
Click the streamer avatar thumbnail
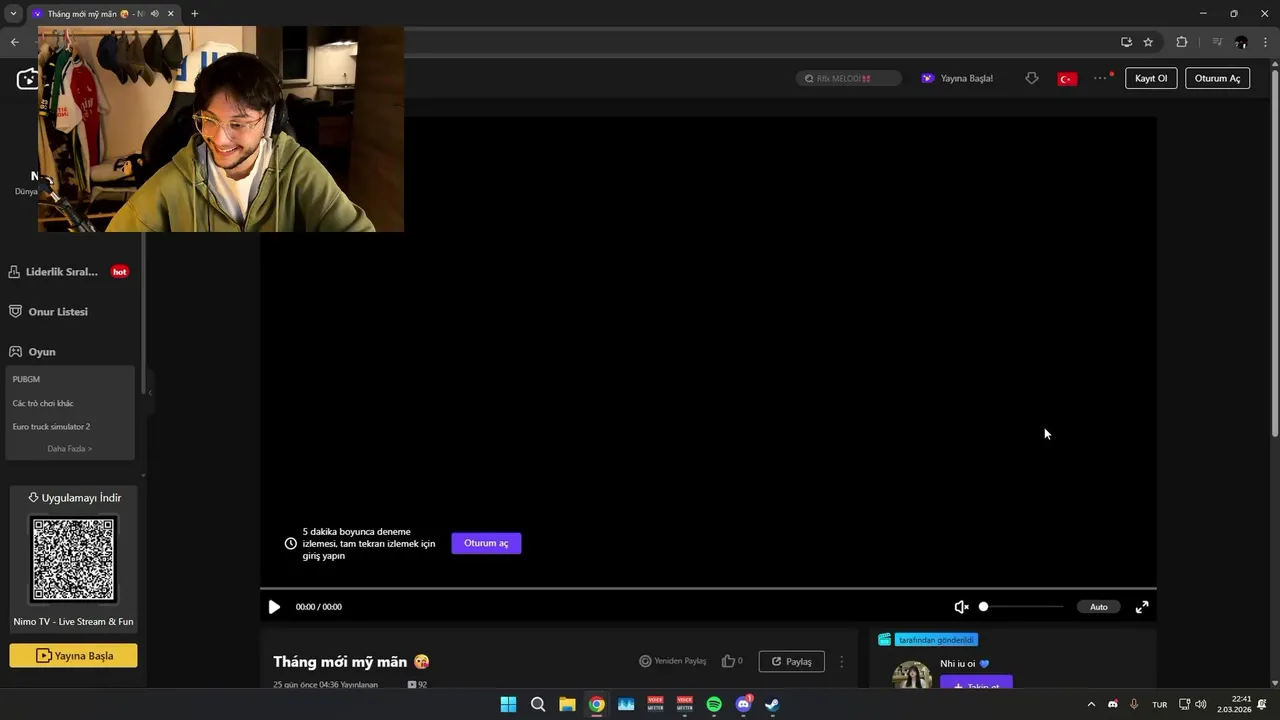tap(912, 675)
